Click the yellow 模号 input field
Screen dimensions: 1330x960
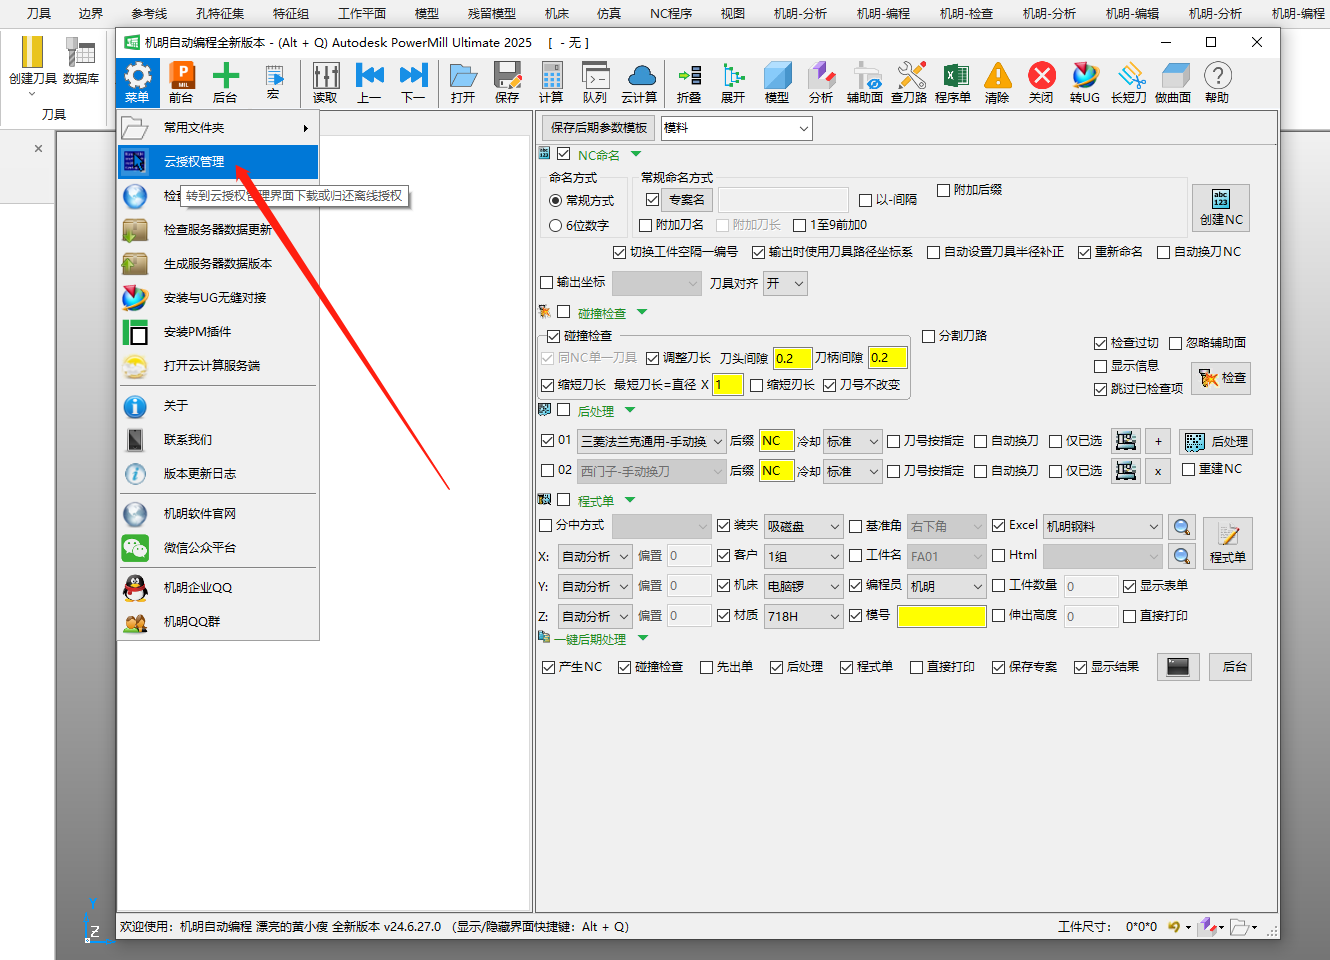(x=942, y=616)
